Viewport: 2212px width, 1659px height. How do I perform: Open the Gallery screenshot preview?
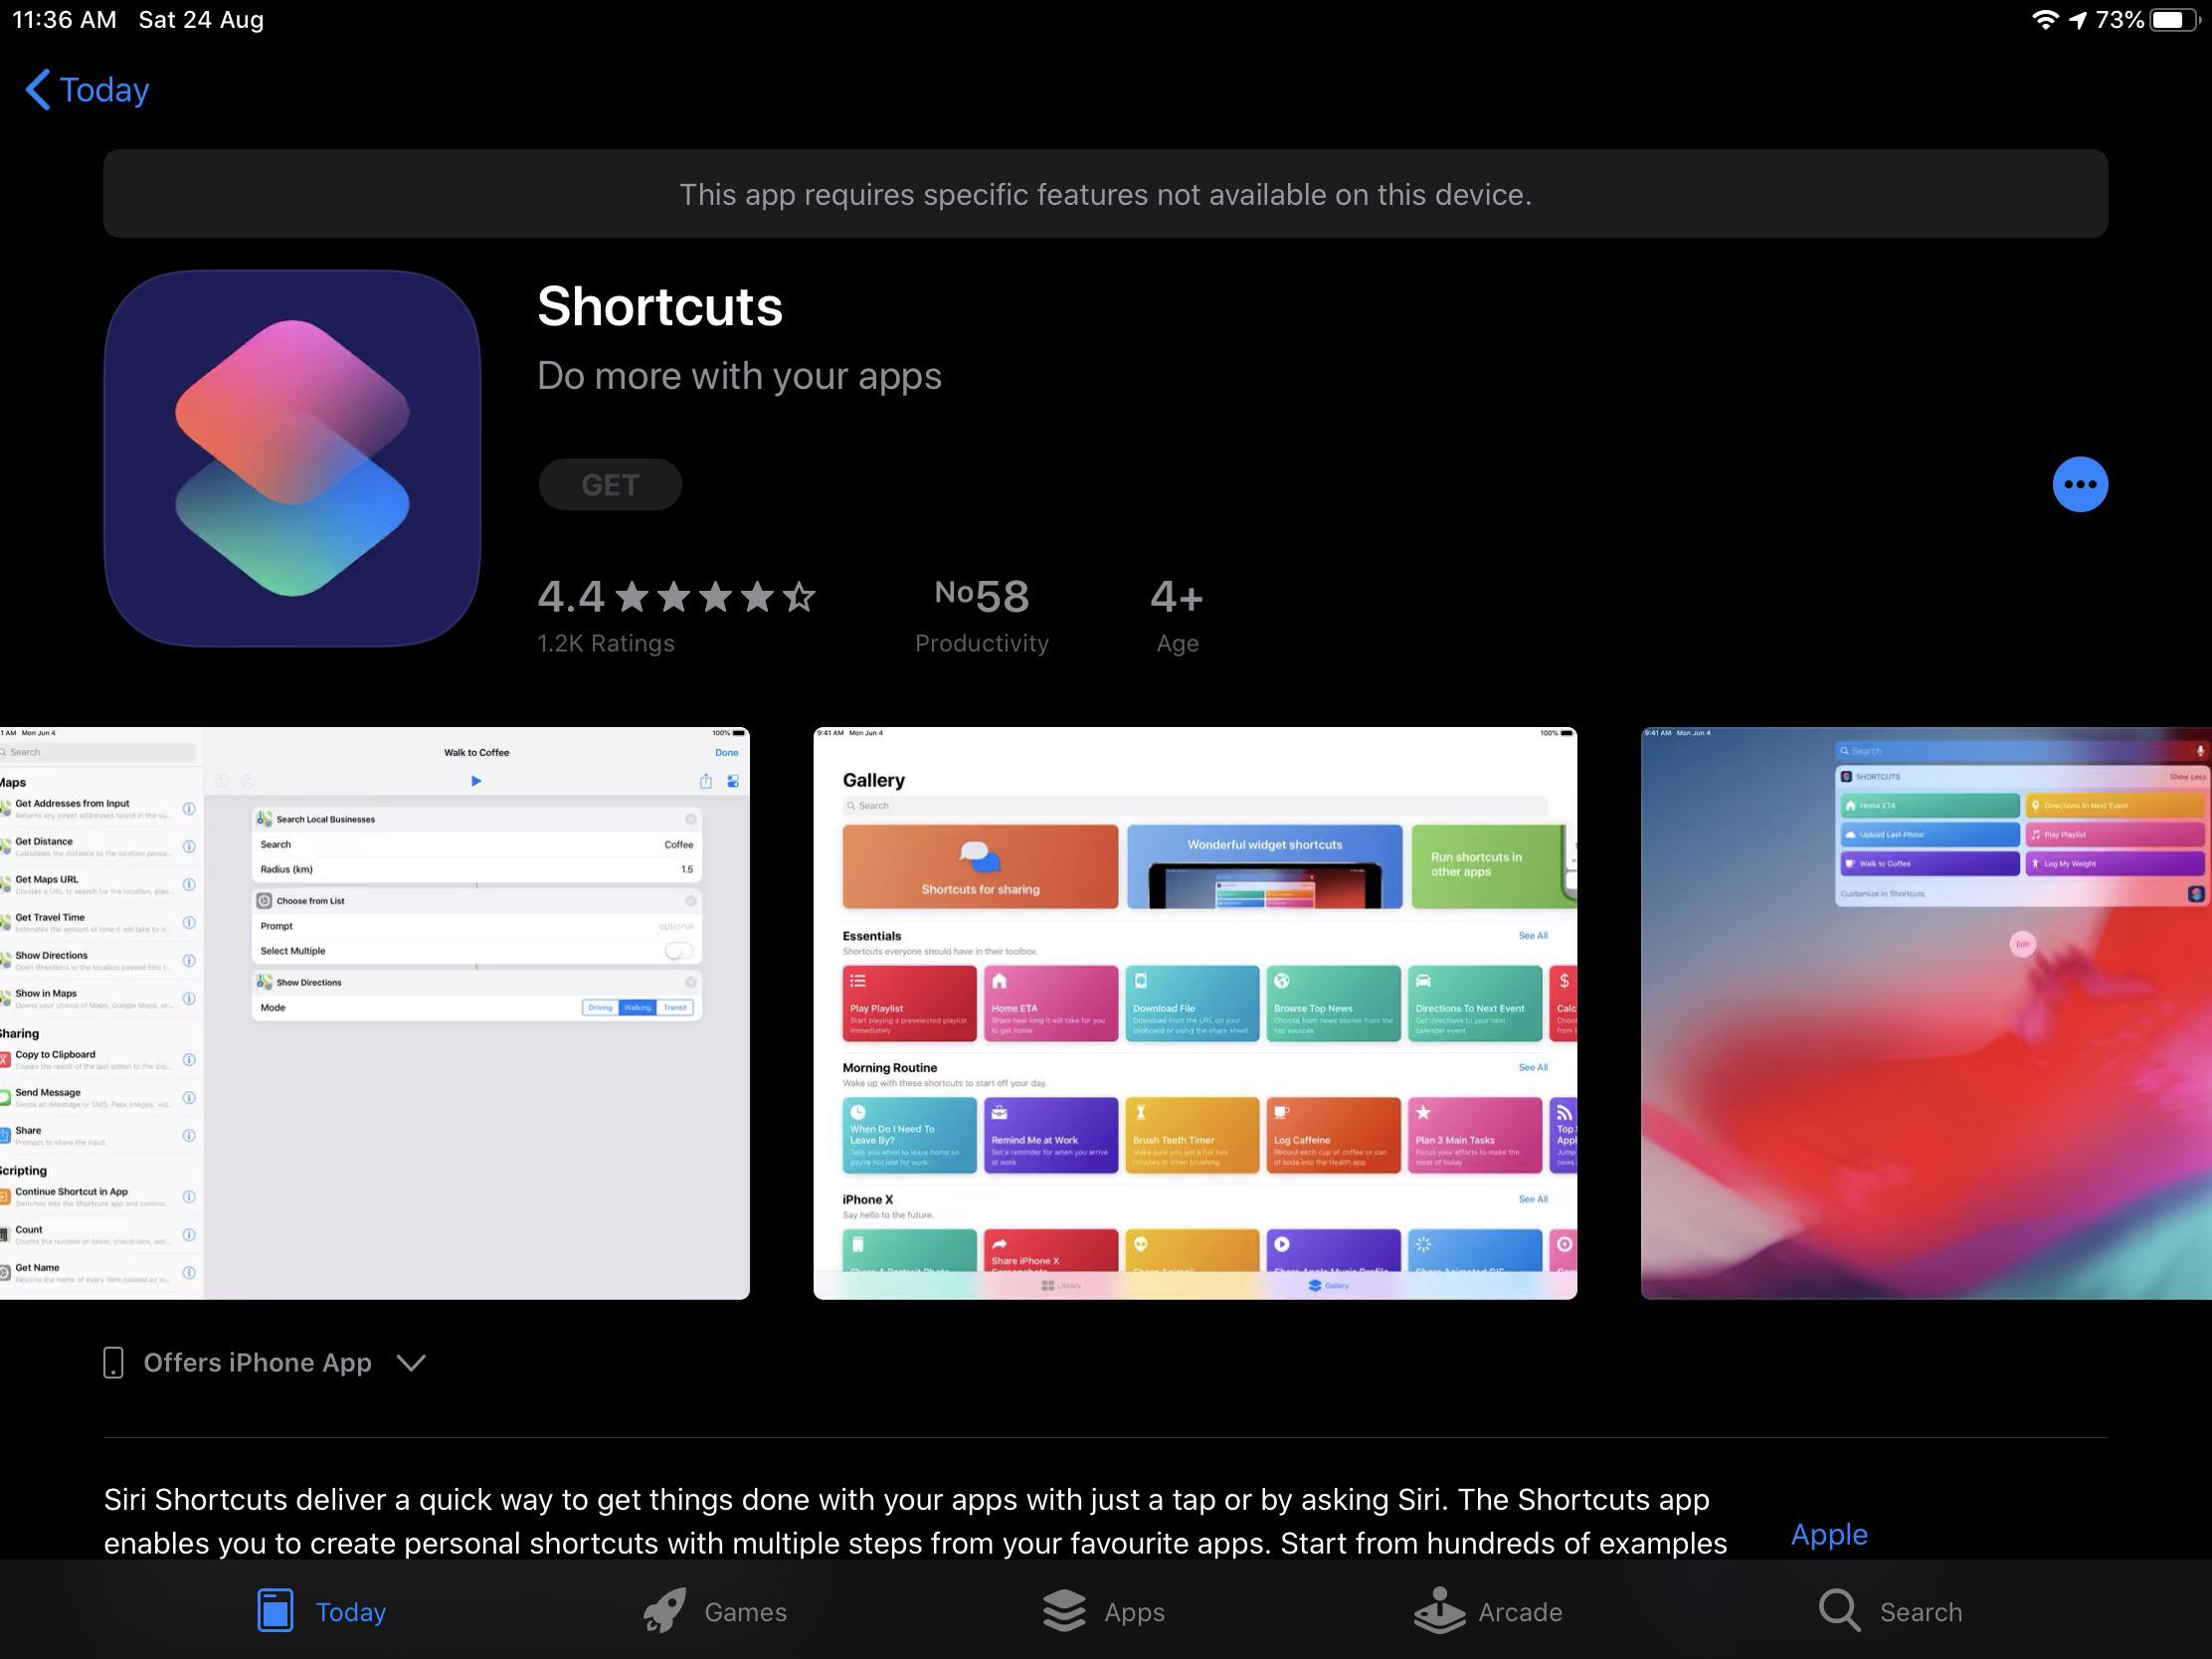pyautogui.click(x=1194, y=1012)
